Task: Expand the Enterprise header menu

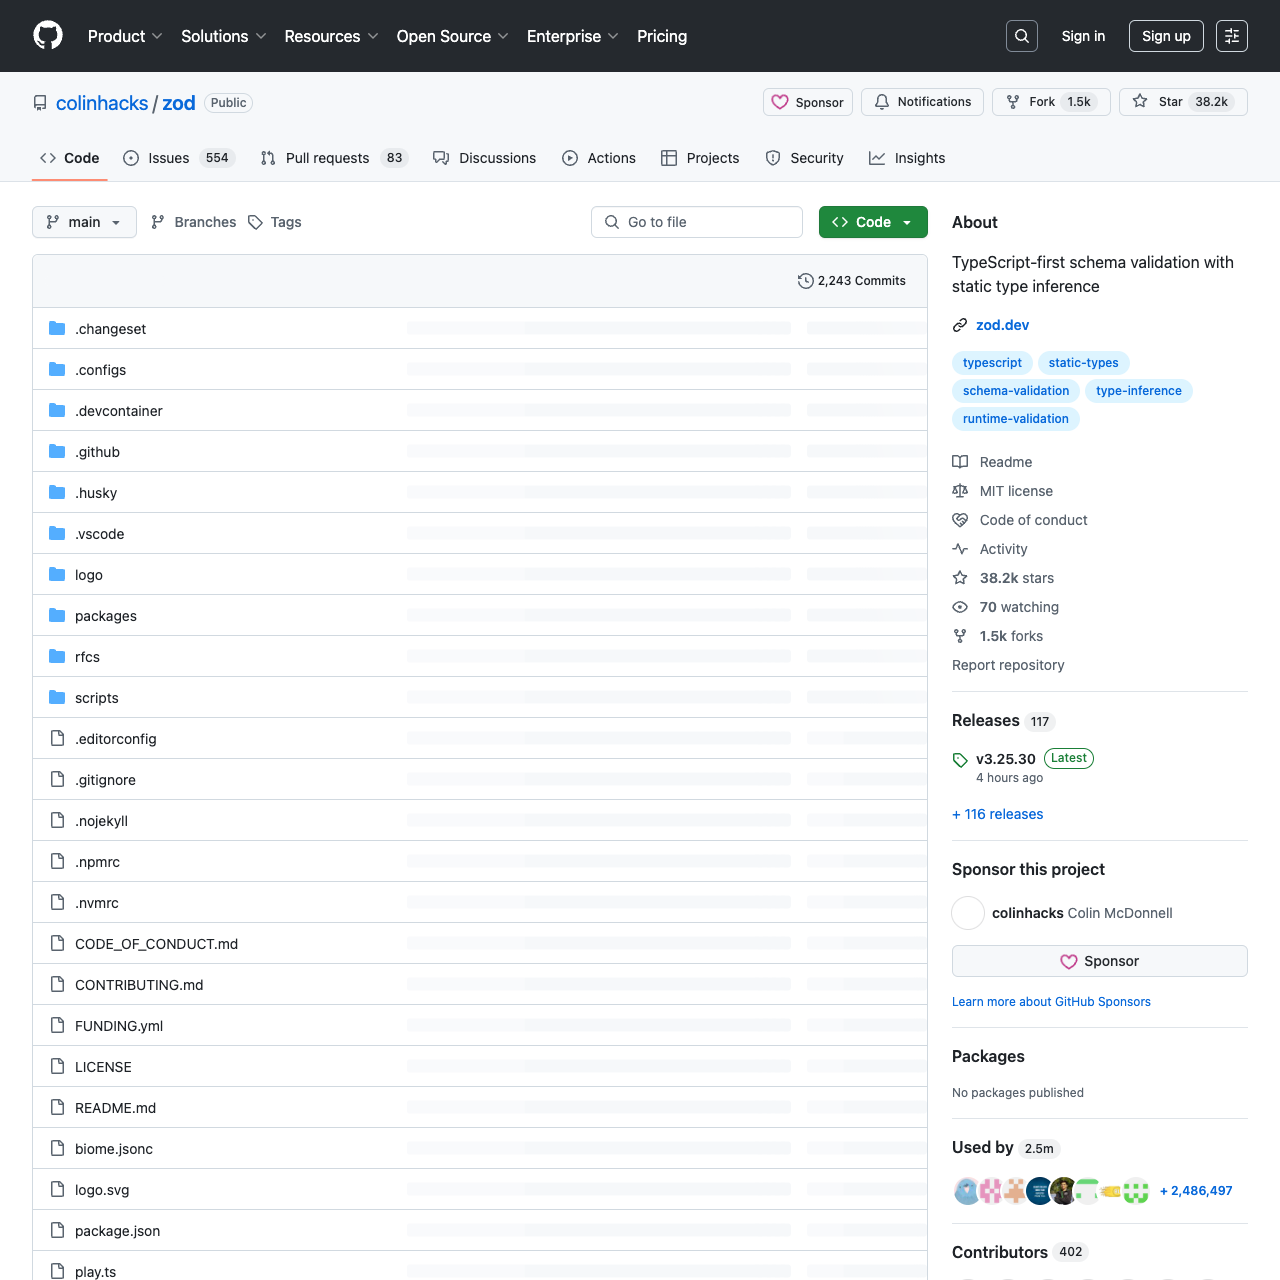Action: coord(573,36)
